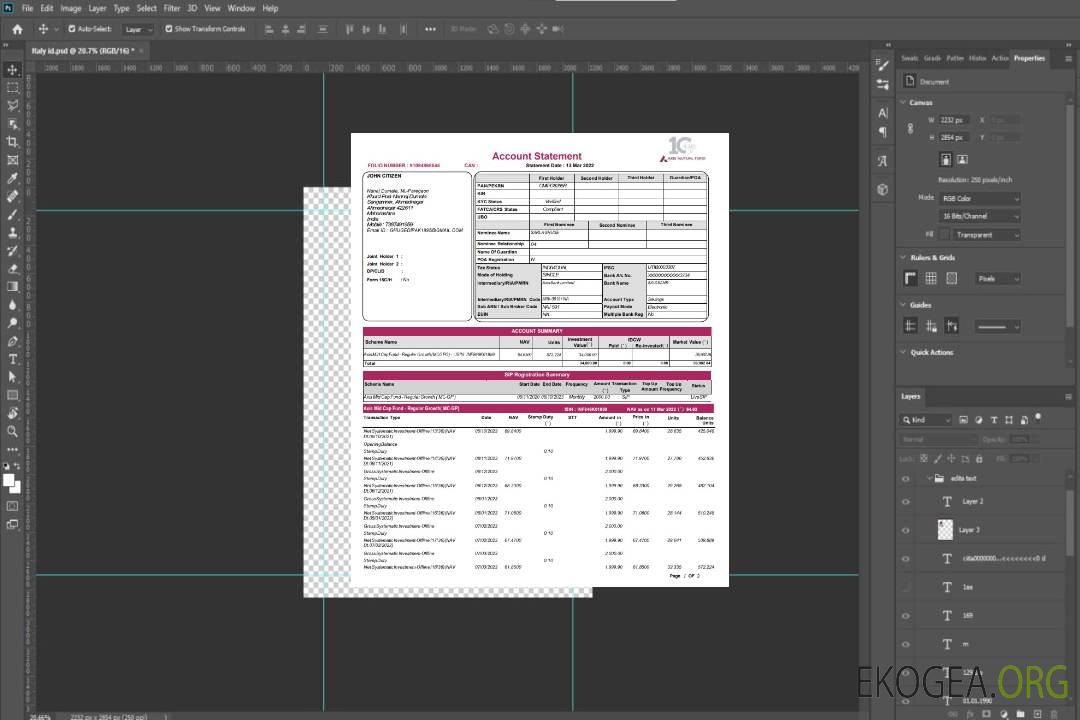The width and height of the screenshot is (1080, 720).
Task: Select the Move tool in the left toolbar
Action: click(x=12, y=70)
